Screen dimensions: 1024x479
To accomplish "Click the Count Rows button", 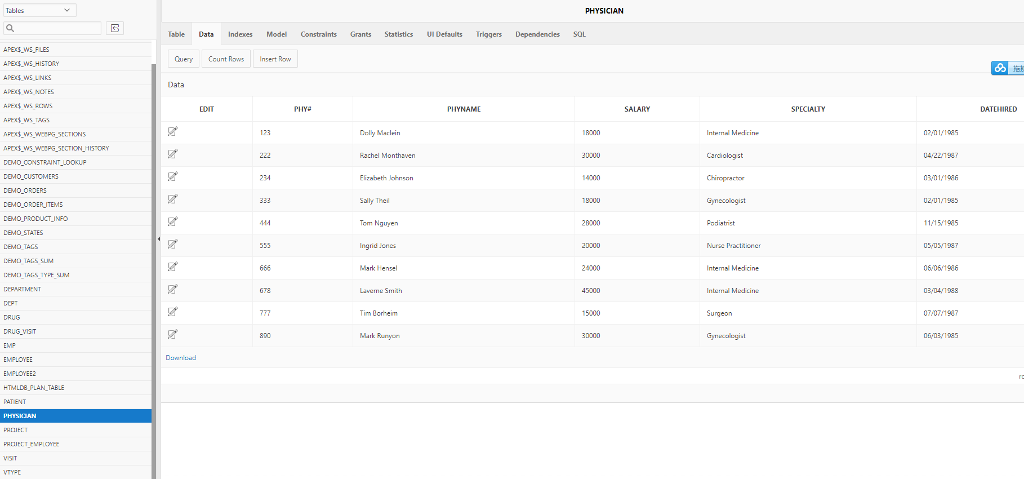I will click(226, 59).
